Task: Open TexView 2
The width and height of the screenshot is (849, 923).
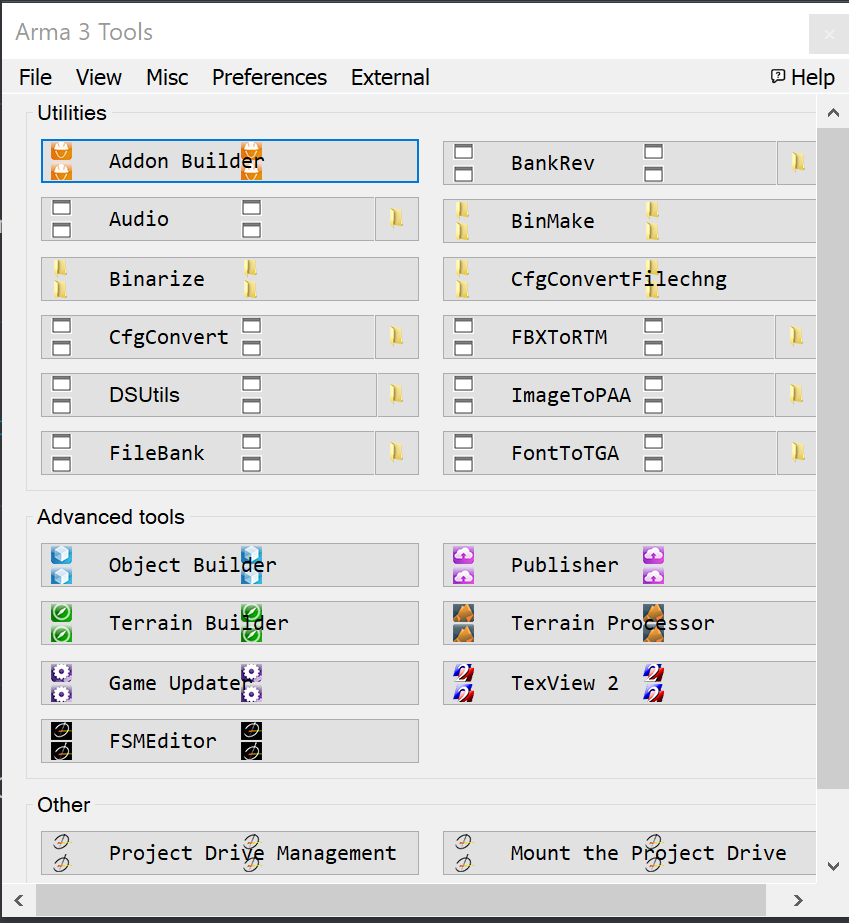Action: [629, 683]
